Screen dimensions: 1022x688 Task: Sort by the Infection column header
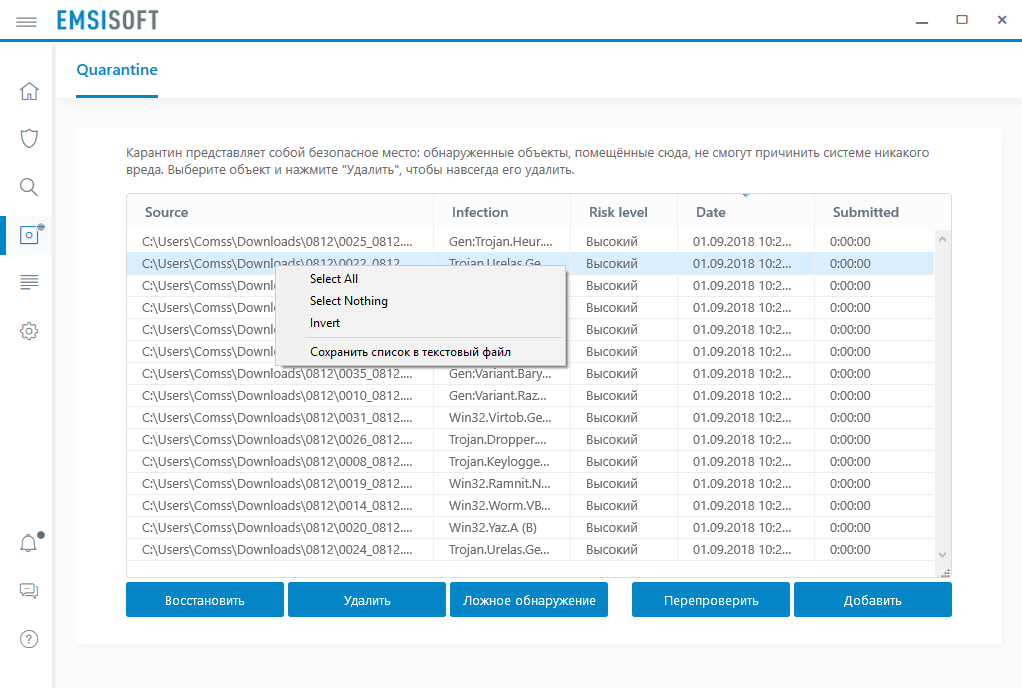click(502, 212)
